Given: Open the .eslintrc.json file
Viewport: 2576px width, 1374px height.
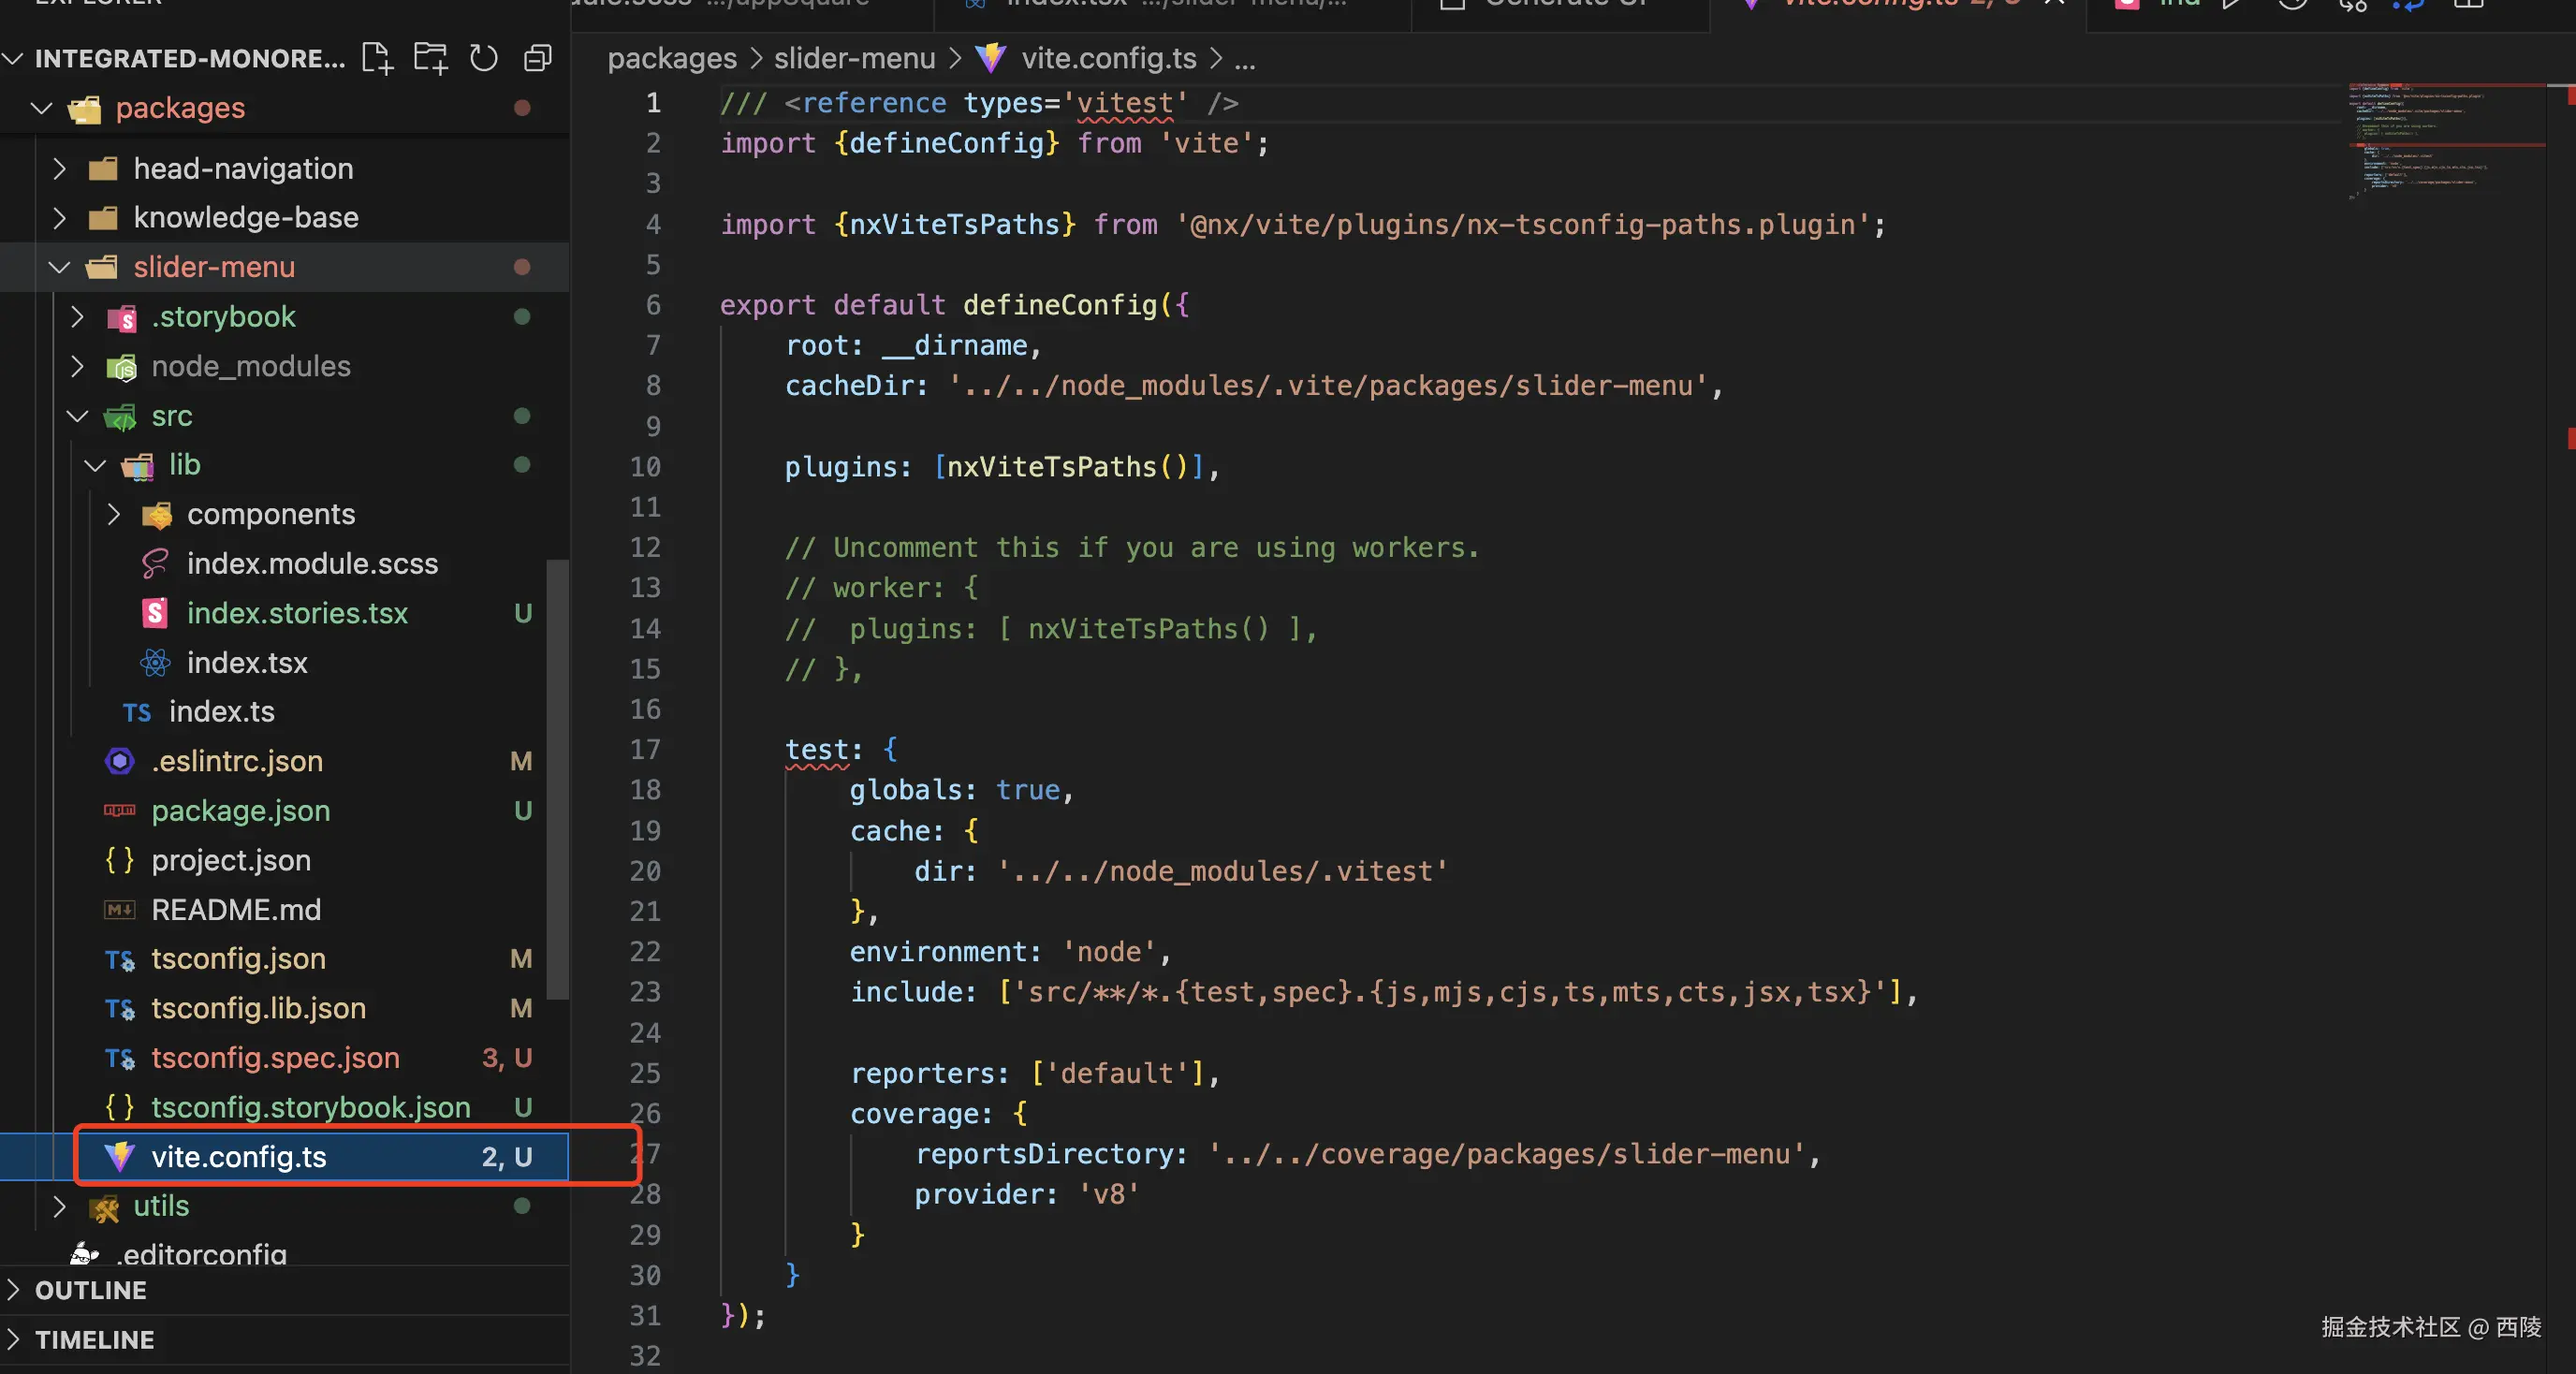Looking at the screenshot, I should click(x=237, y=761).
